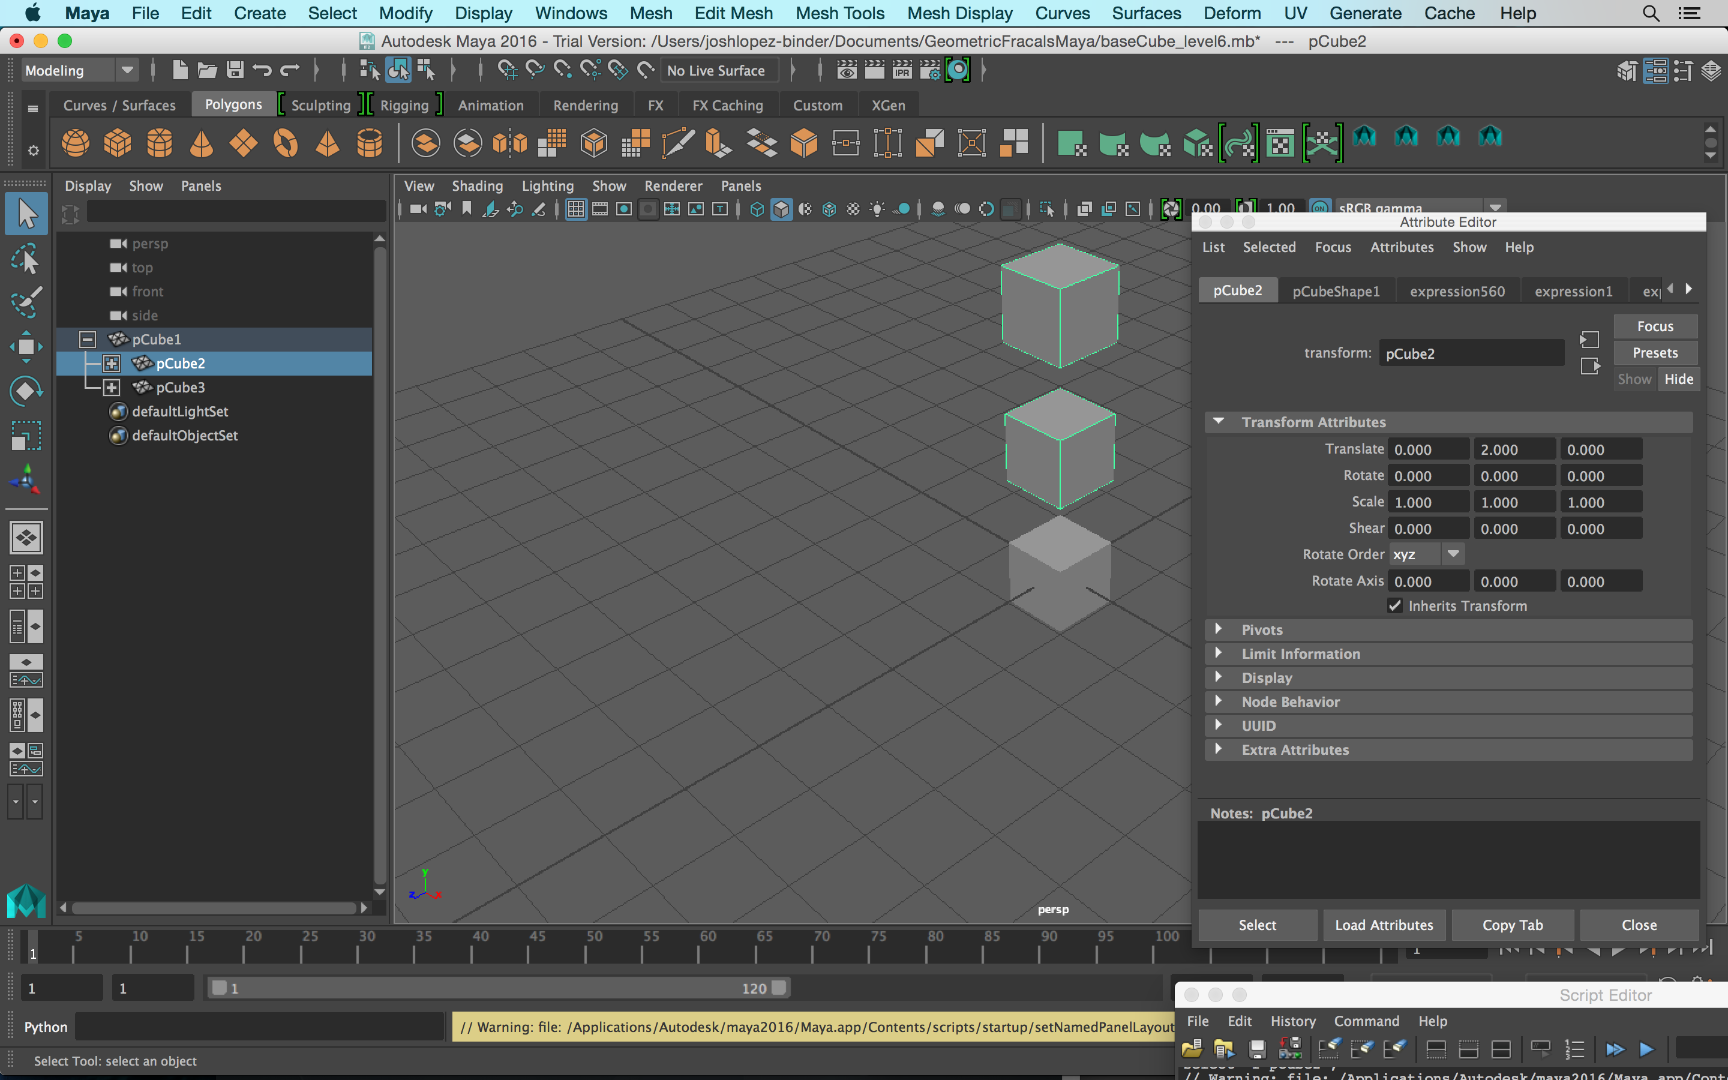Switch to the Sculpting shelf tab
The width and height of the screenshot is (1728, 1080).
321,105
